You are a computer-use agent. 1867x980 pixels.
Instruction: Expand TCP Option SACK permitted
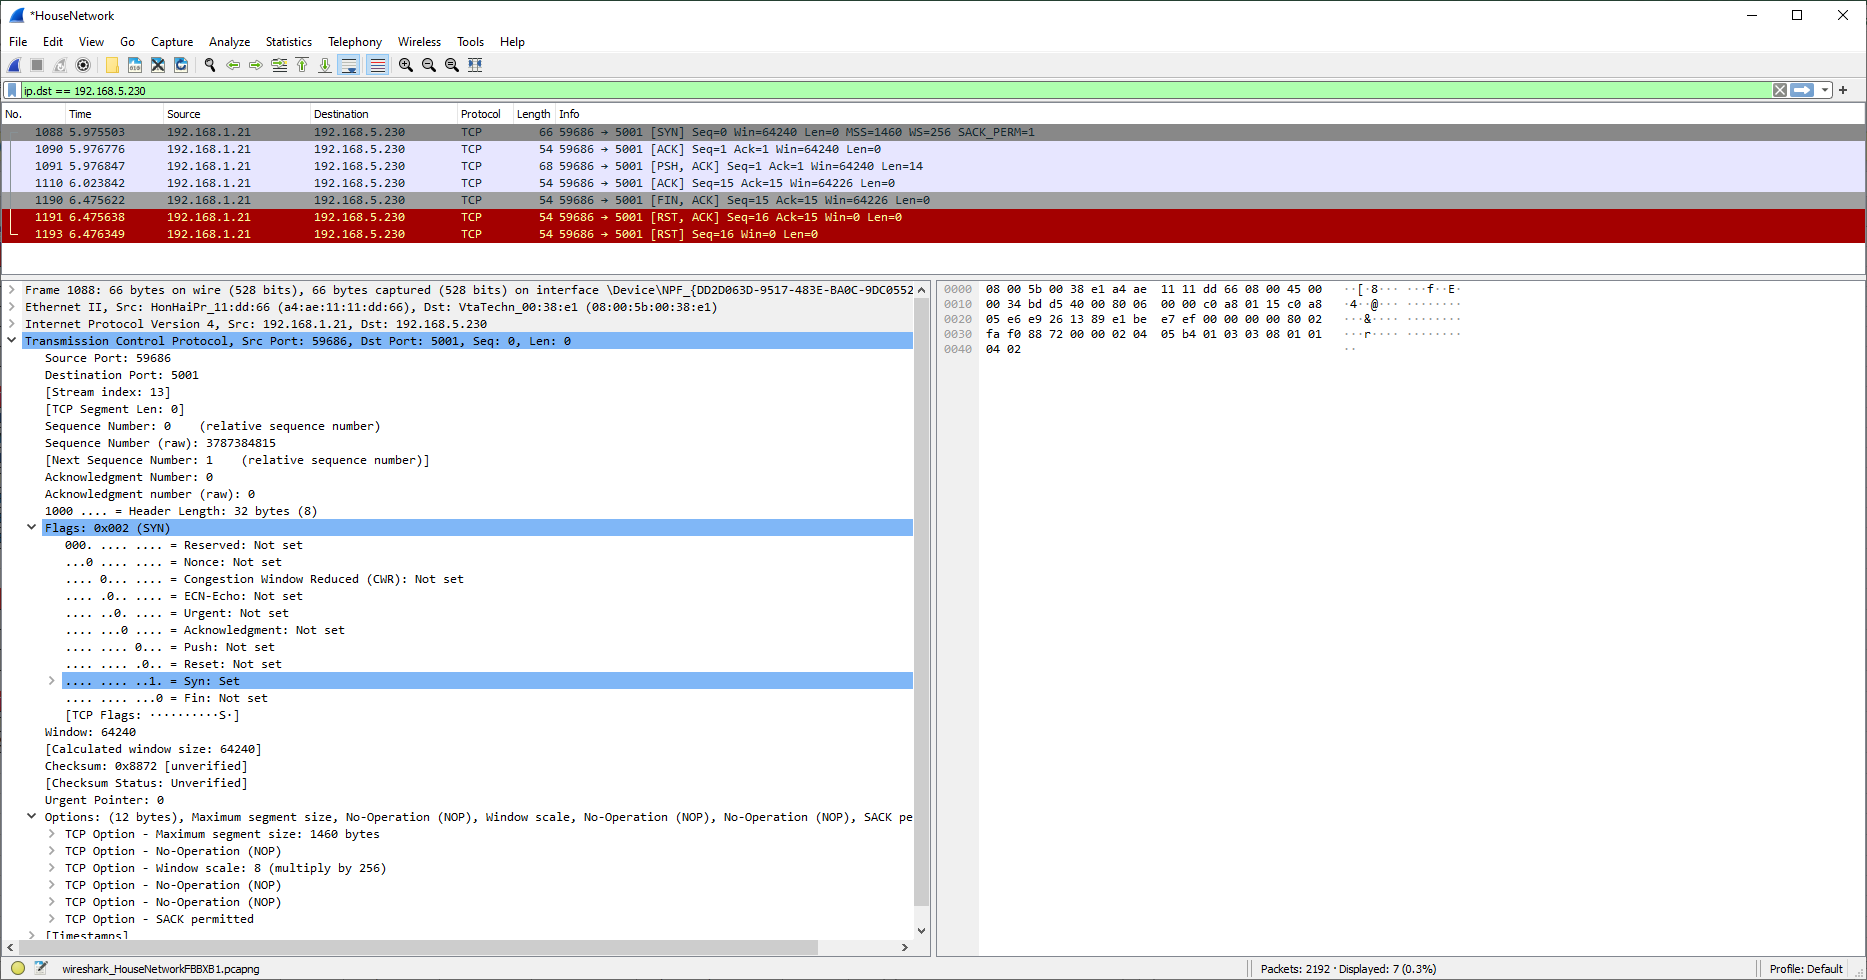click(52, 919)
